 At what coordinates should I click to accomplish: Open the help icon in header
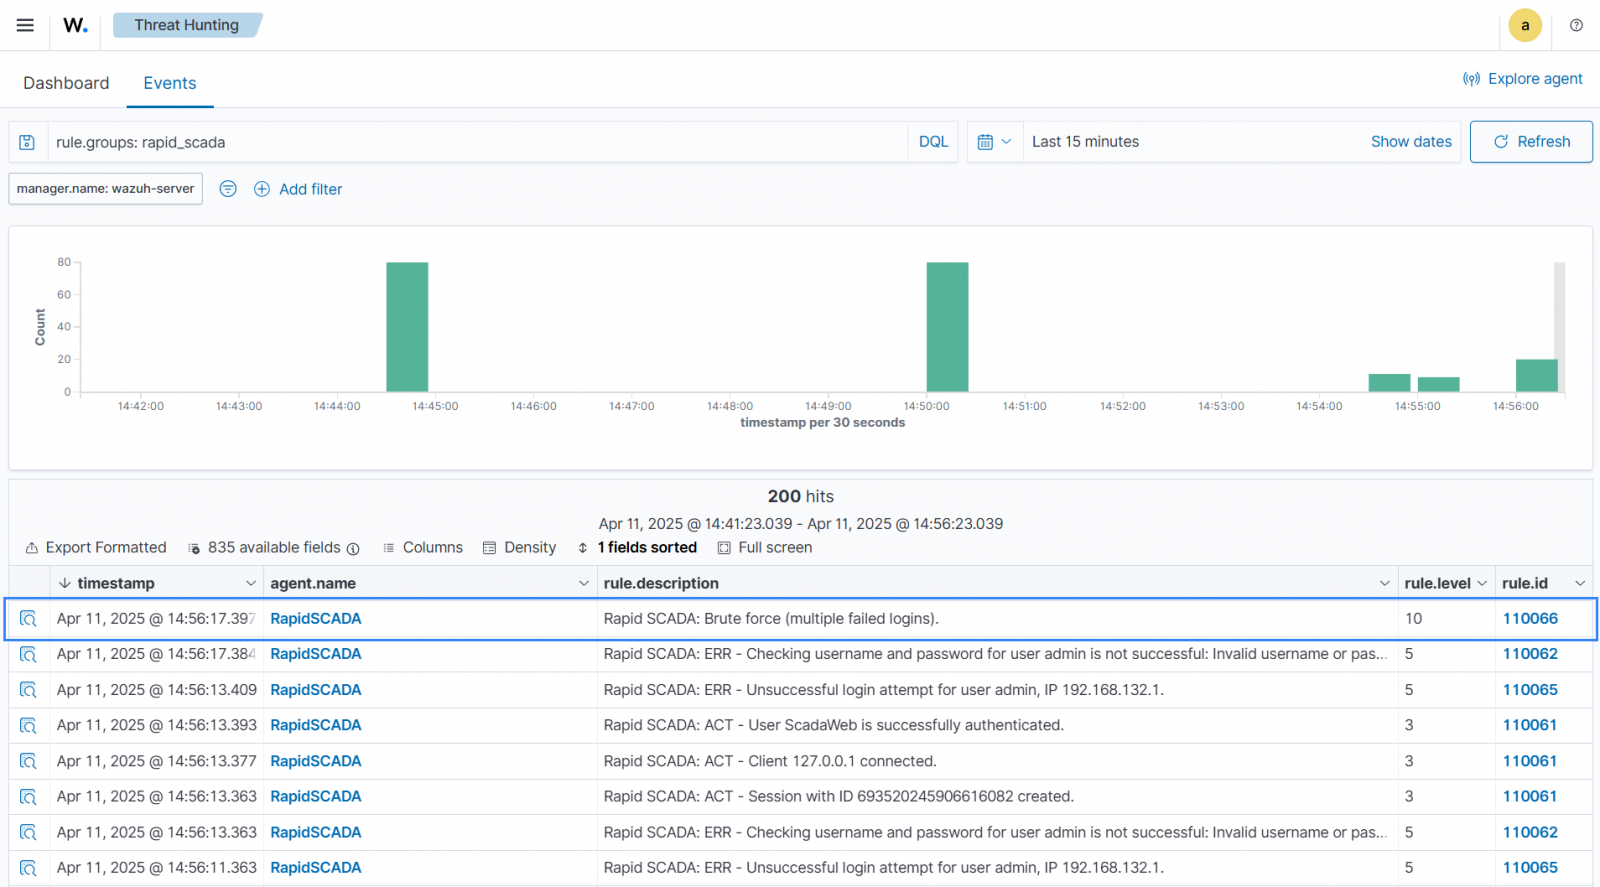click(x=1576, y=26)
